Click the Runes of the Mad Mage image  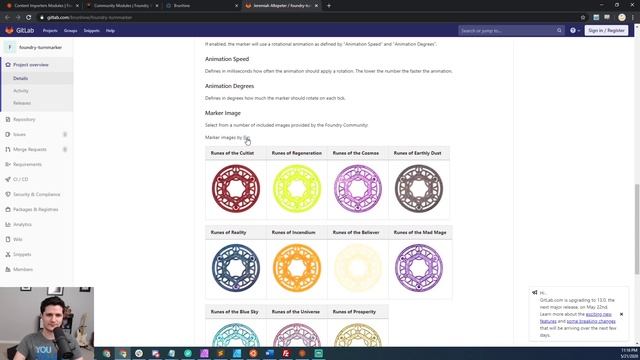pyautogui.click(x=419, y=268)
